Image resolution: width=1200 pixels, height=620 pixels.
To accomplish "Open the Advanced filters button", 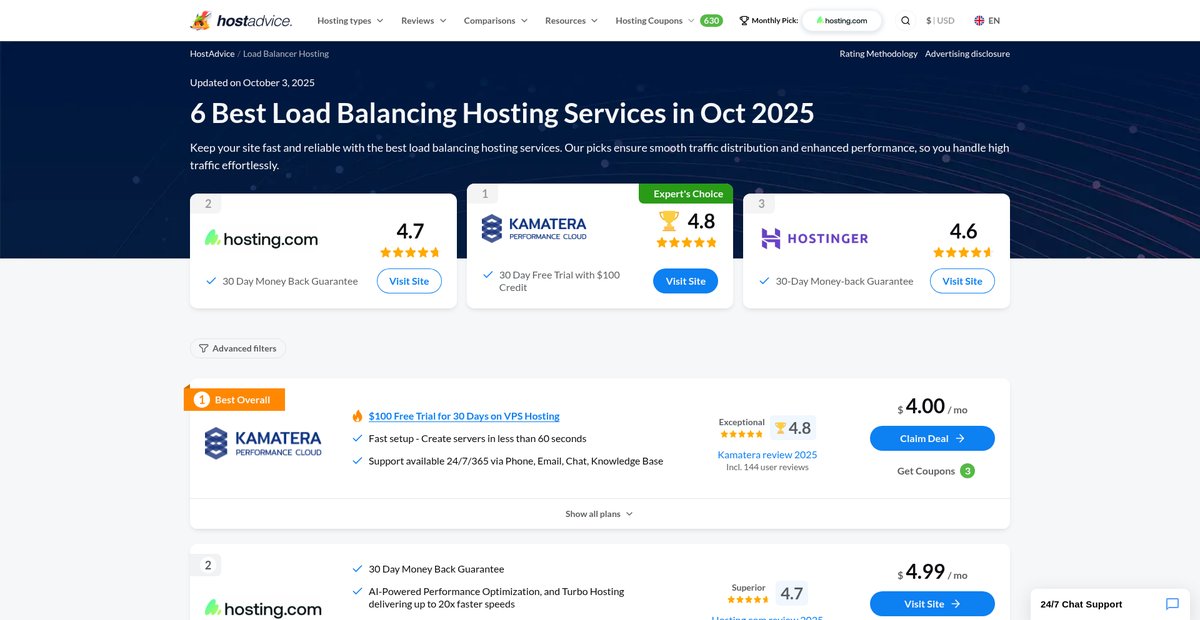I will pyautogui.click(x=238, y=348).
